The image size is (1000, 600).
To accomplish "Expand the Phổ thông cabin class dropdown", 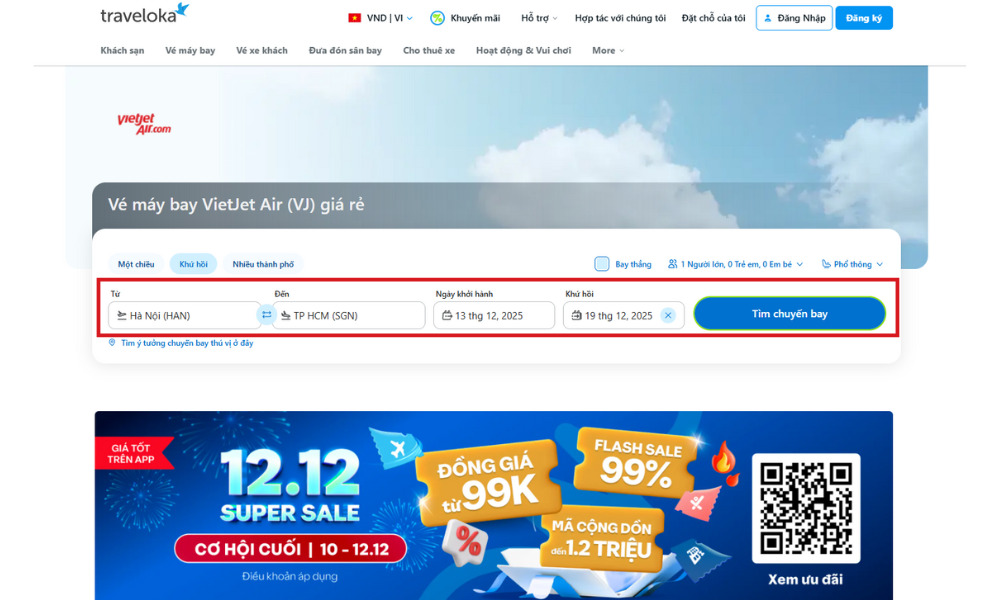I will tap(851, 264).
